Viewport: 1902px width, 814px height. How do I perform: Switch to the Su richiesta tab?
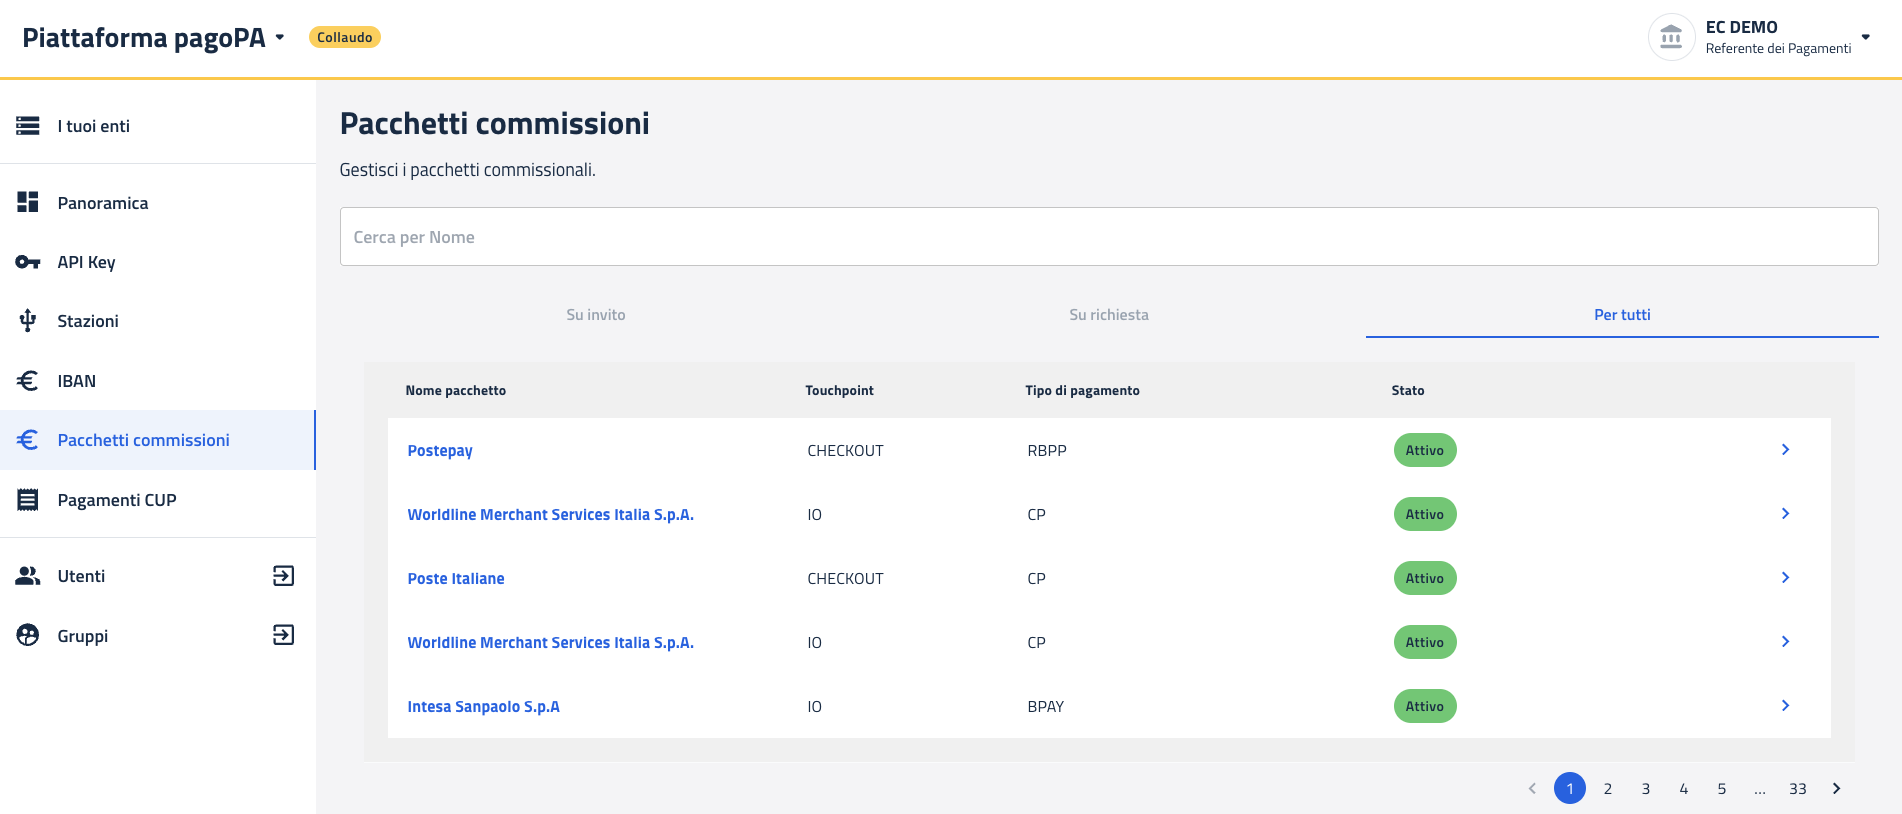(1108, 315)
